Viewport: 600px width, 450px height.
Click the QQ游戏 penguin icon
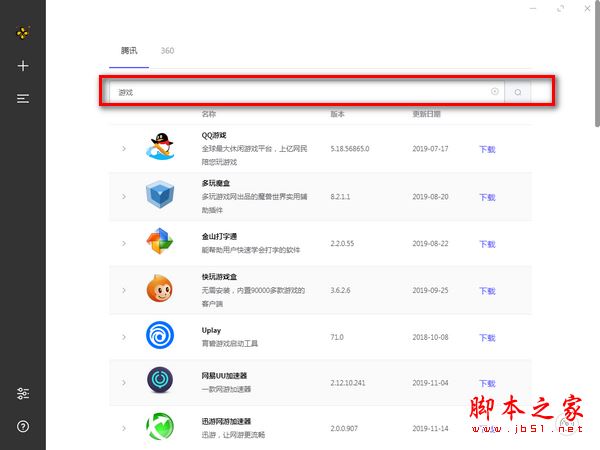point(160,147)
